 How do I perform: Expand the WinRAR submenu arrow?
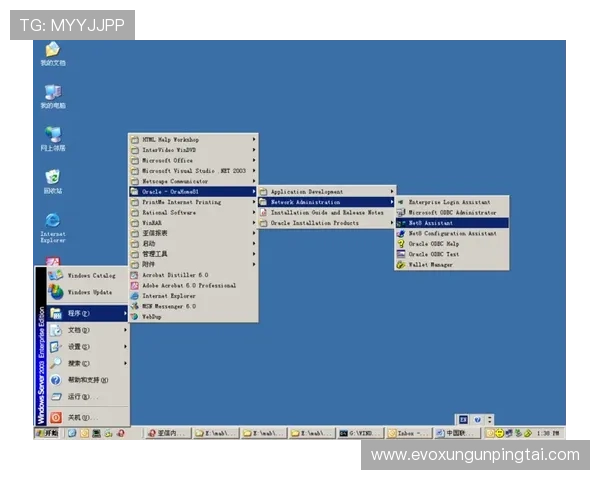(254, 222)
